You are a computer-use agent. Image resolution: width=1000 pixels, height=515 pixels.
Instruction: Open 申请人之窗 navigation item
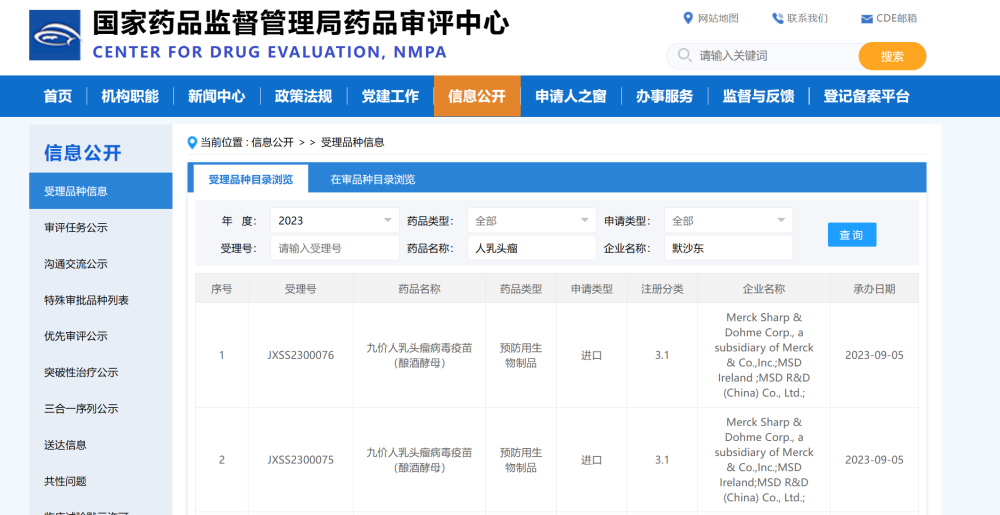pyautogui.click(x=571, y=96)
